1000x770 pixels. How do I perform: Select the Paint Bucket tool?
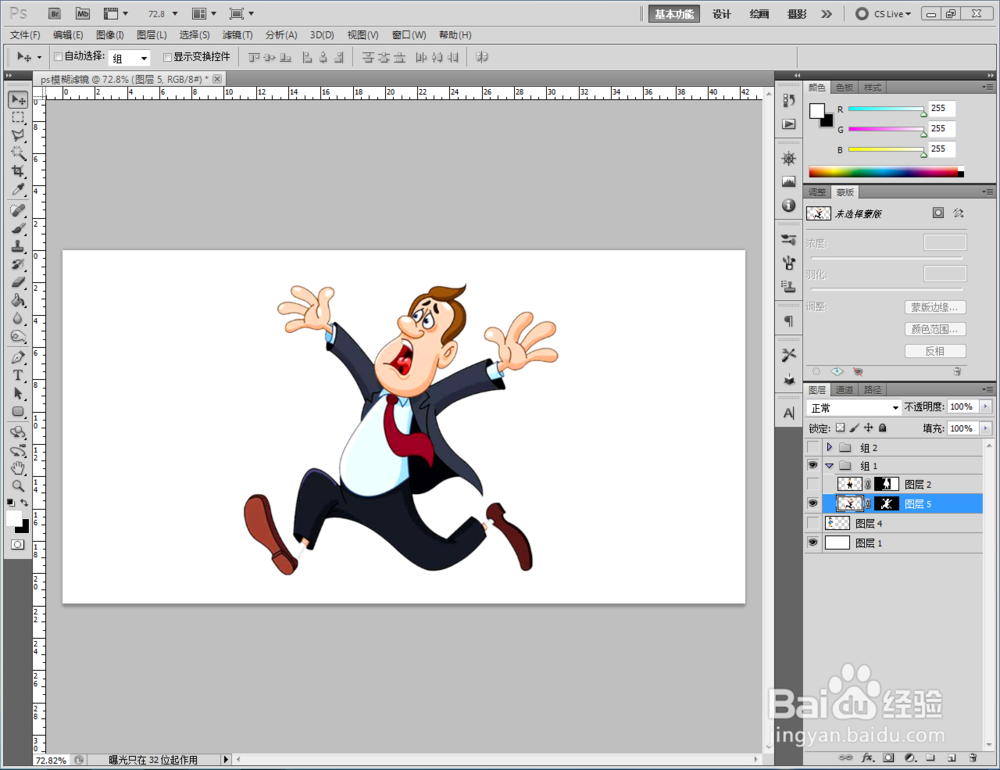pyautogui.click(x=18, y=300)
